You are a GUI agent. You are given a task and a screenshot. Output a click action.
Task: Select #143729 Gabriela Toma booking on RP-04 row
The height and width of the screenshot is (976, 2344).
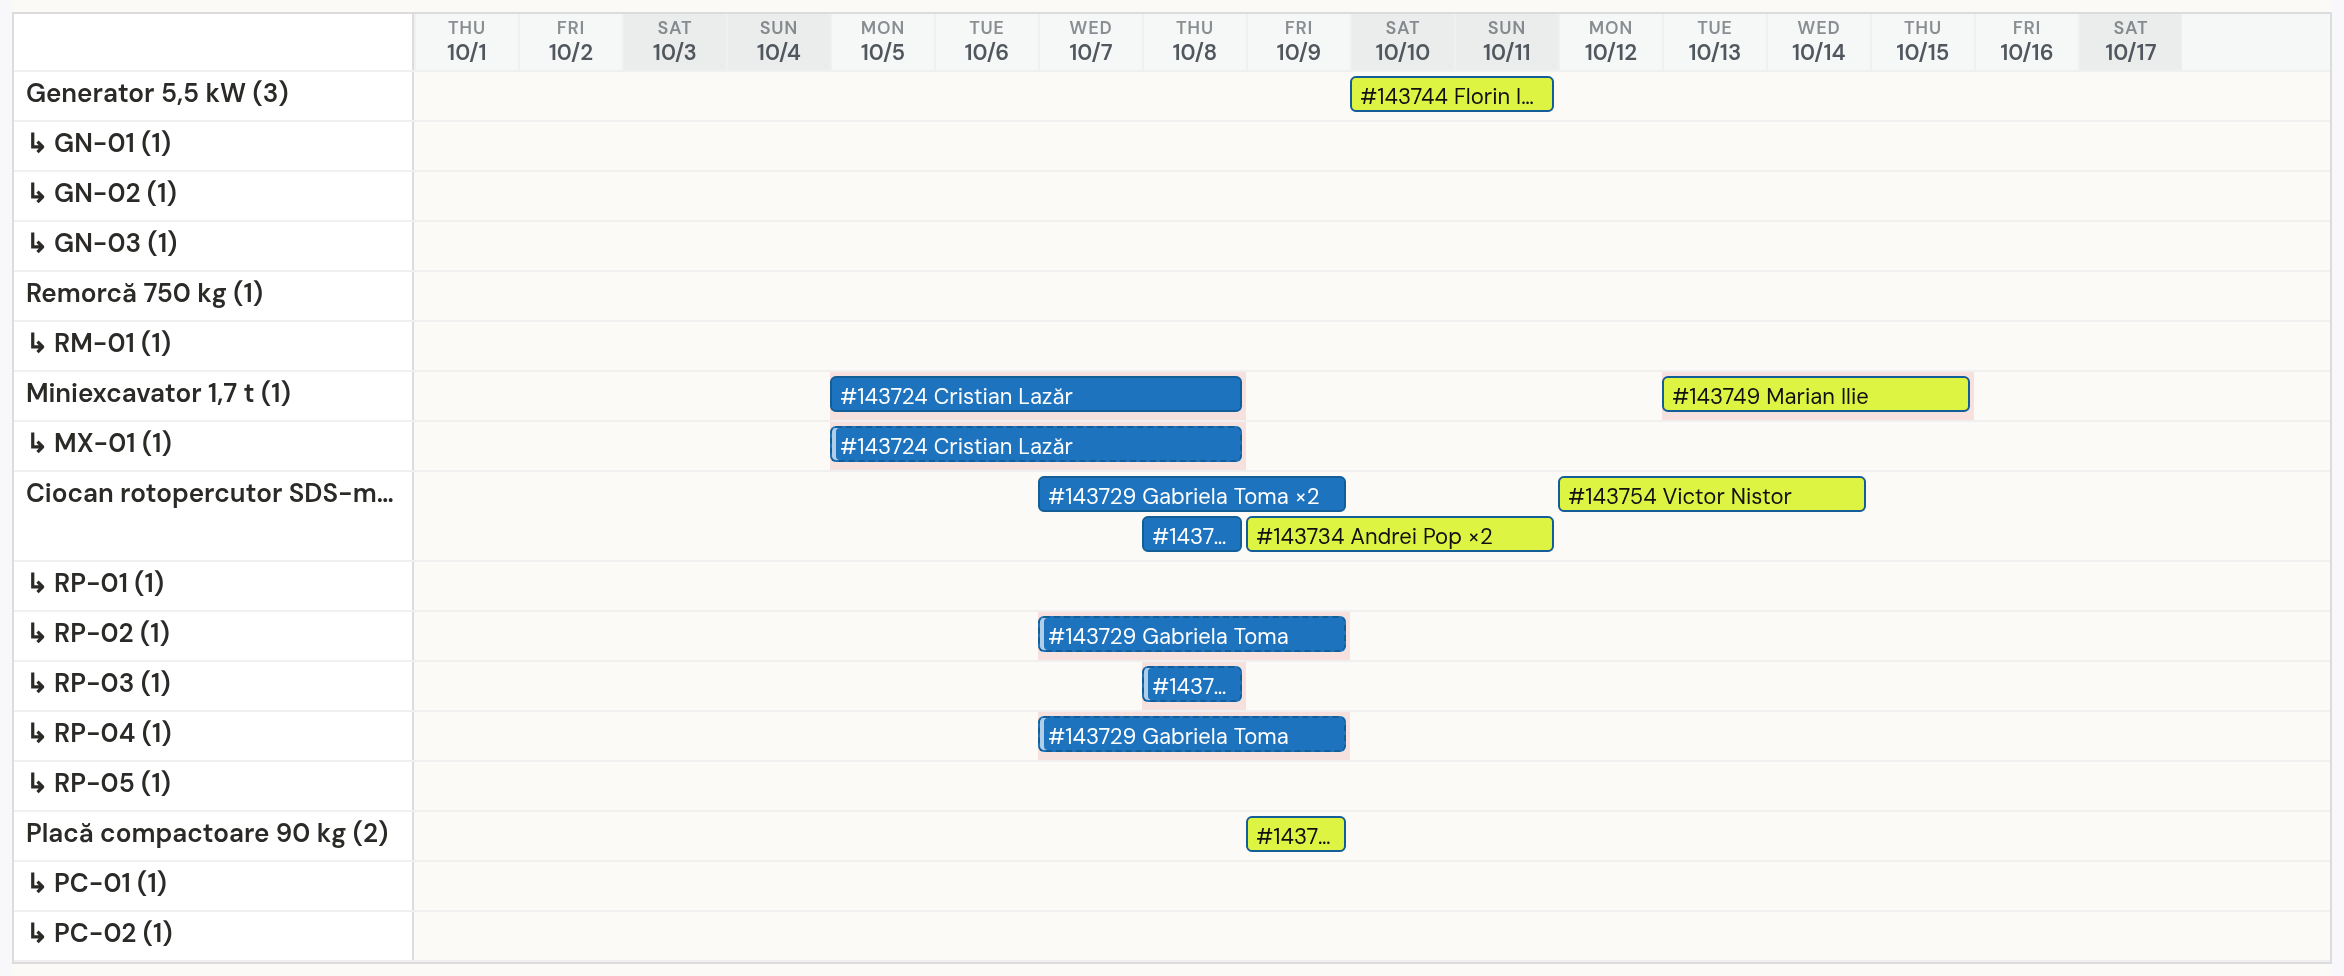pos(1192,735)
